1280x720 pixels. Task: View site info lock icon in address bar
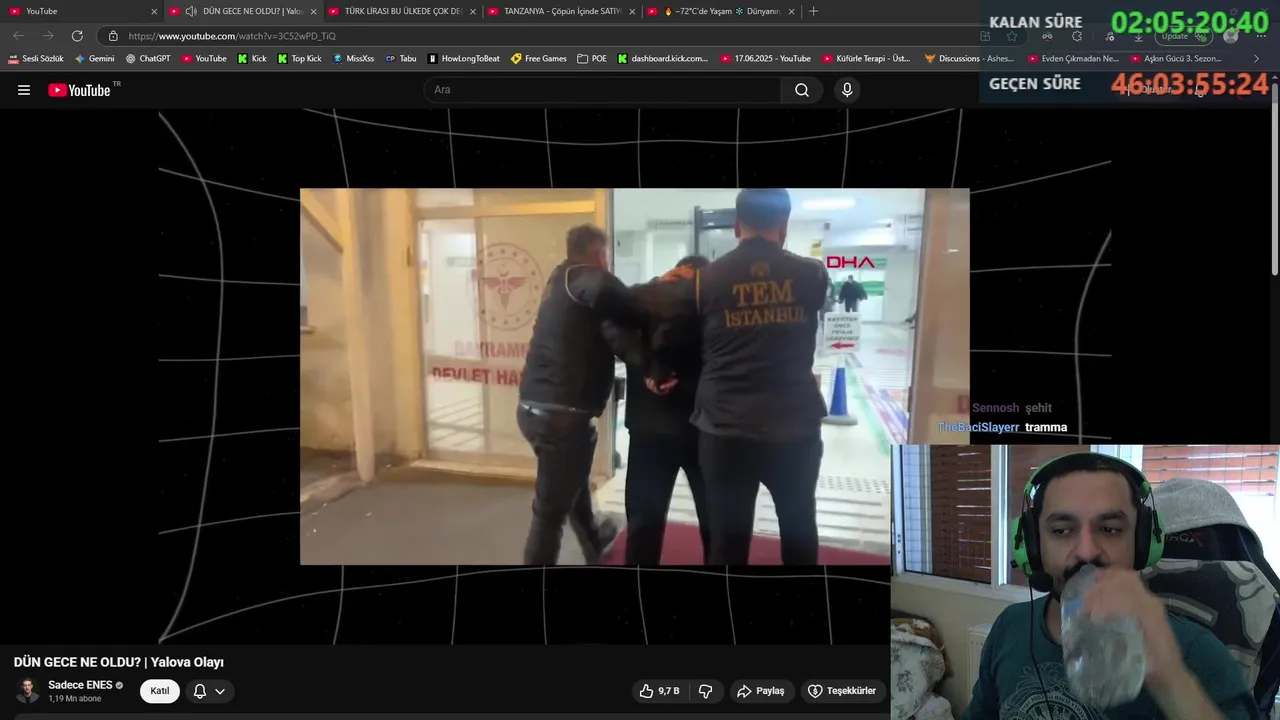tap(113, 36)
